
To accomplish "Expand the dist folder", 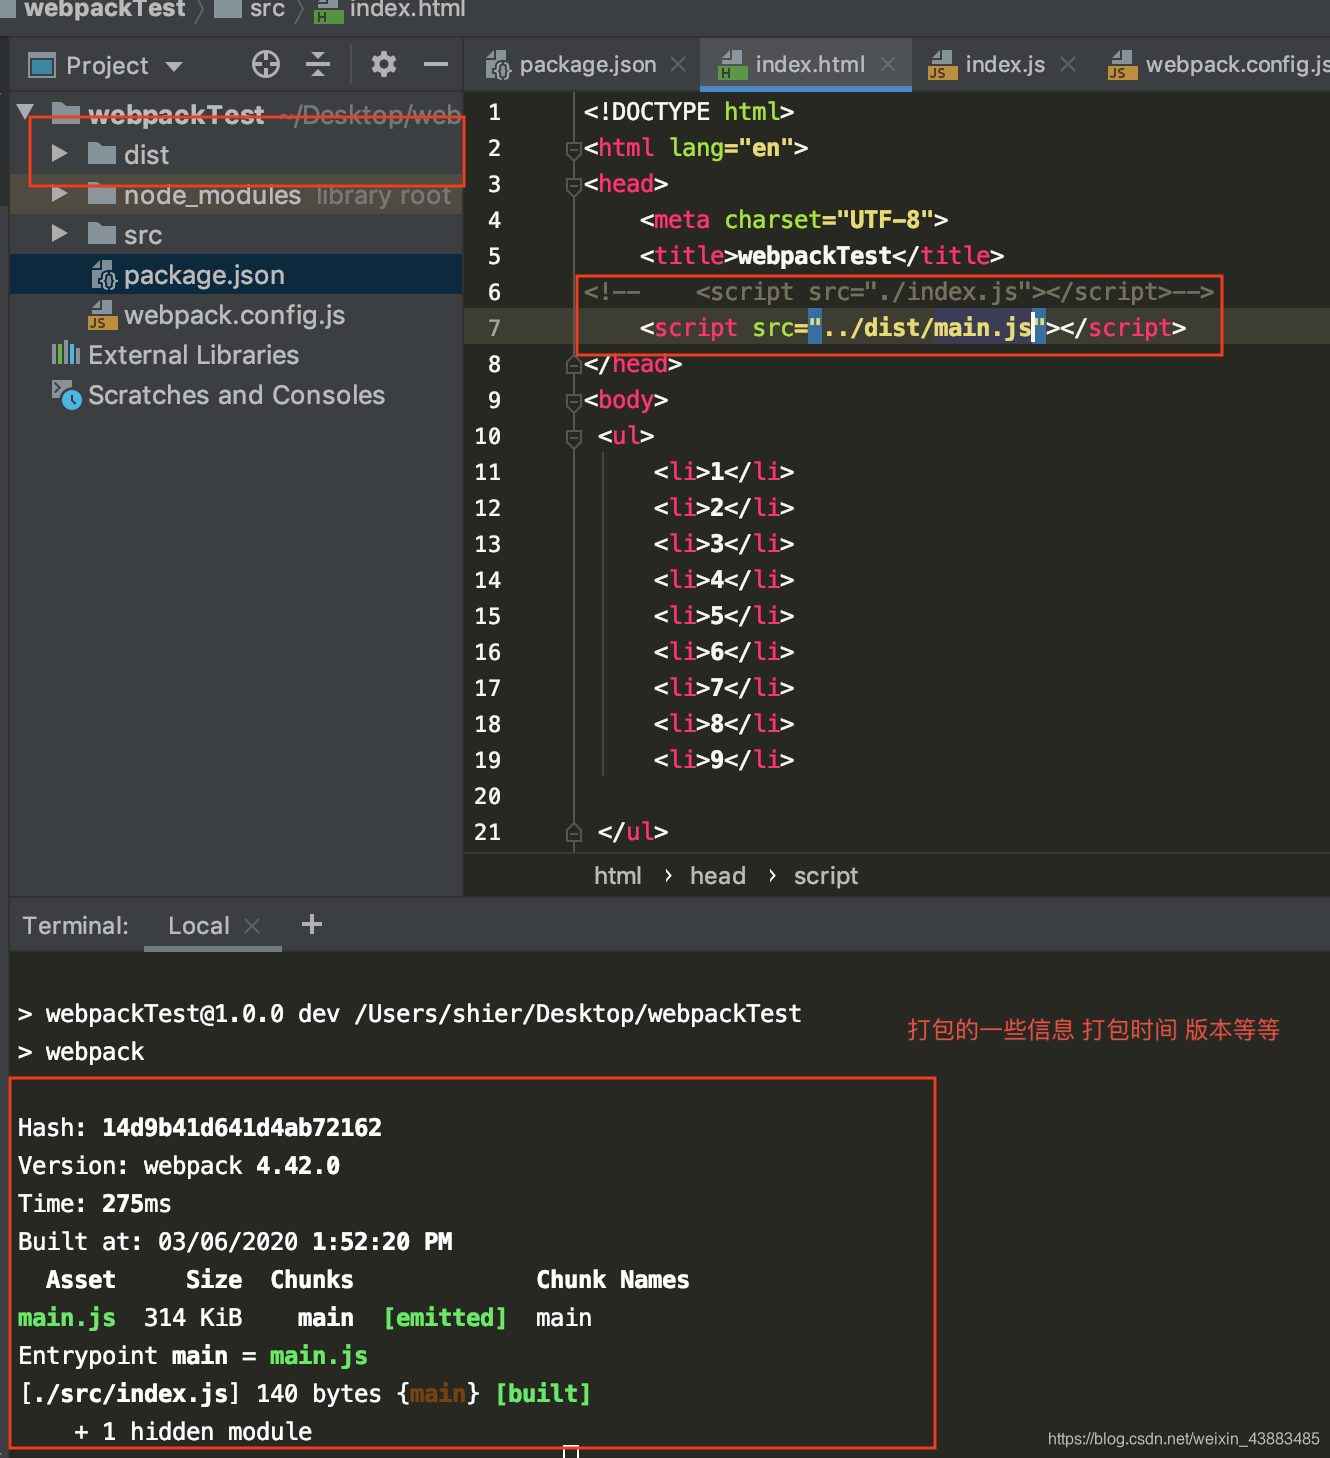I will (59, 153).
